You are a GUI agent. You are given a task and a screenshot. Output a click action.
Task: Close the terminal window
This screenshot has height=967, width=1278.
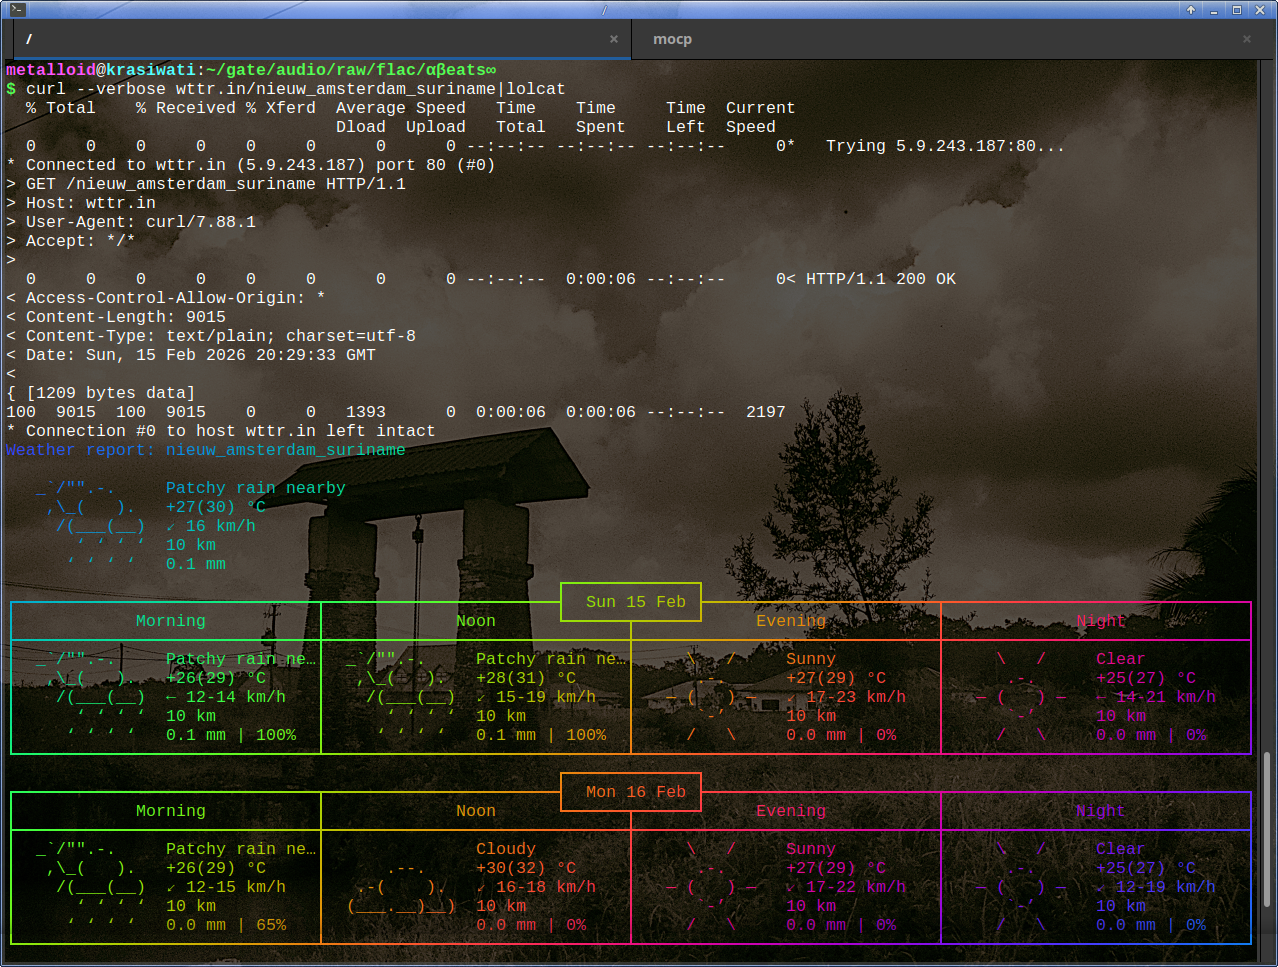(1259, 9)
